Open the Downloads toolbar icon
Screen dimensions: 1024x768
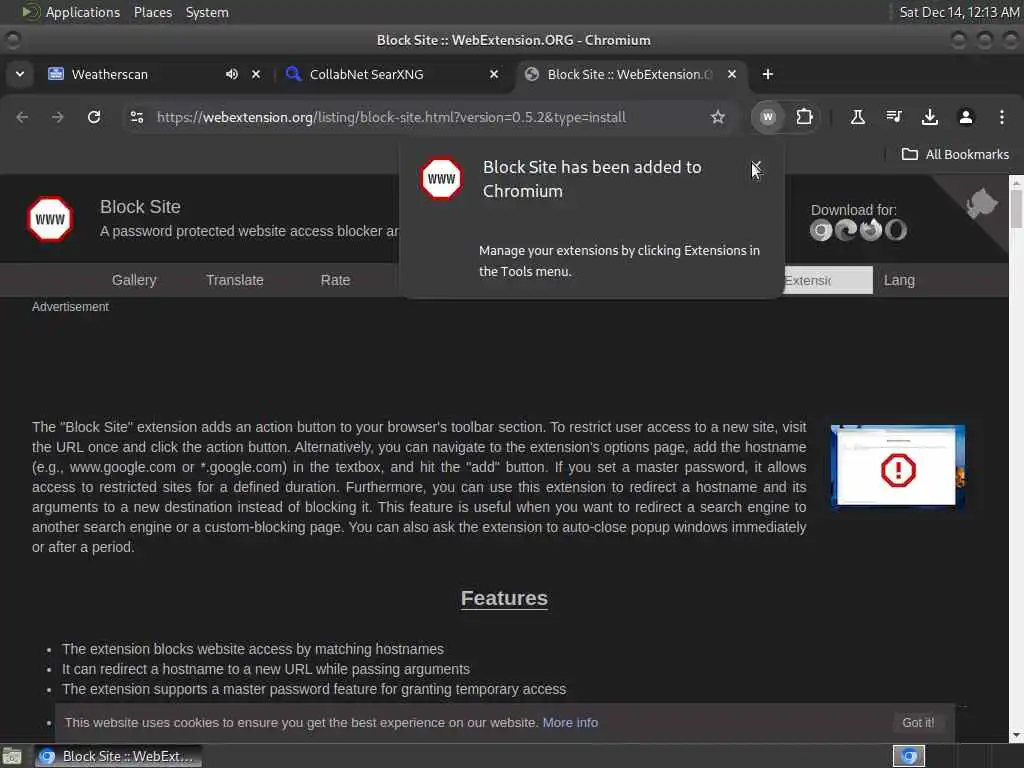coord(929,117)
